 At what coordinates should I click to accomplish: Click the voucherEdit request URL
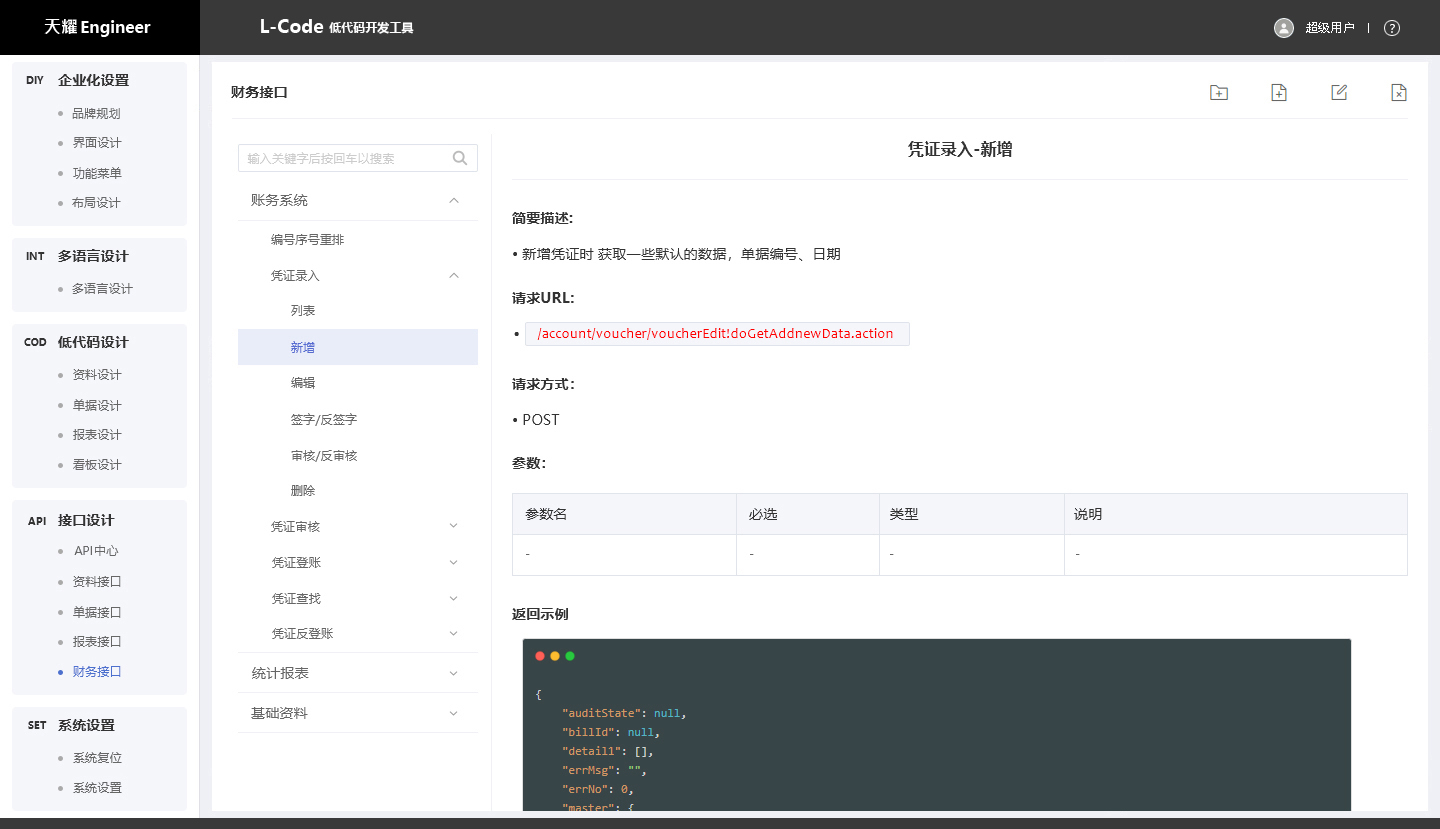(x=715, y=334)
